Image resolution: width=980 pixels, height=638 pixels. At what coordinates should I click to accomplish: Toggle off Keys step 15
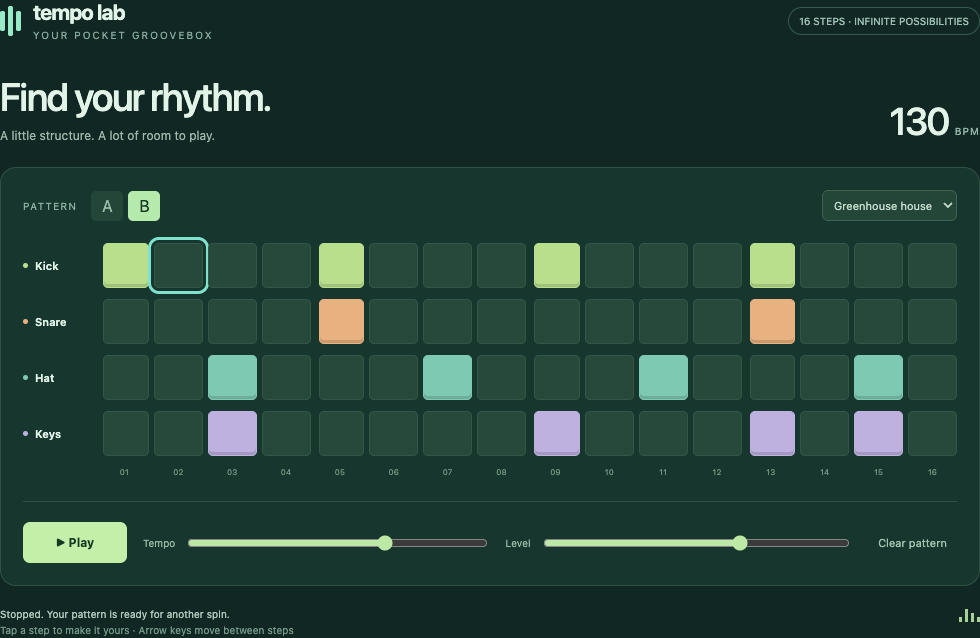[878, 434]
